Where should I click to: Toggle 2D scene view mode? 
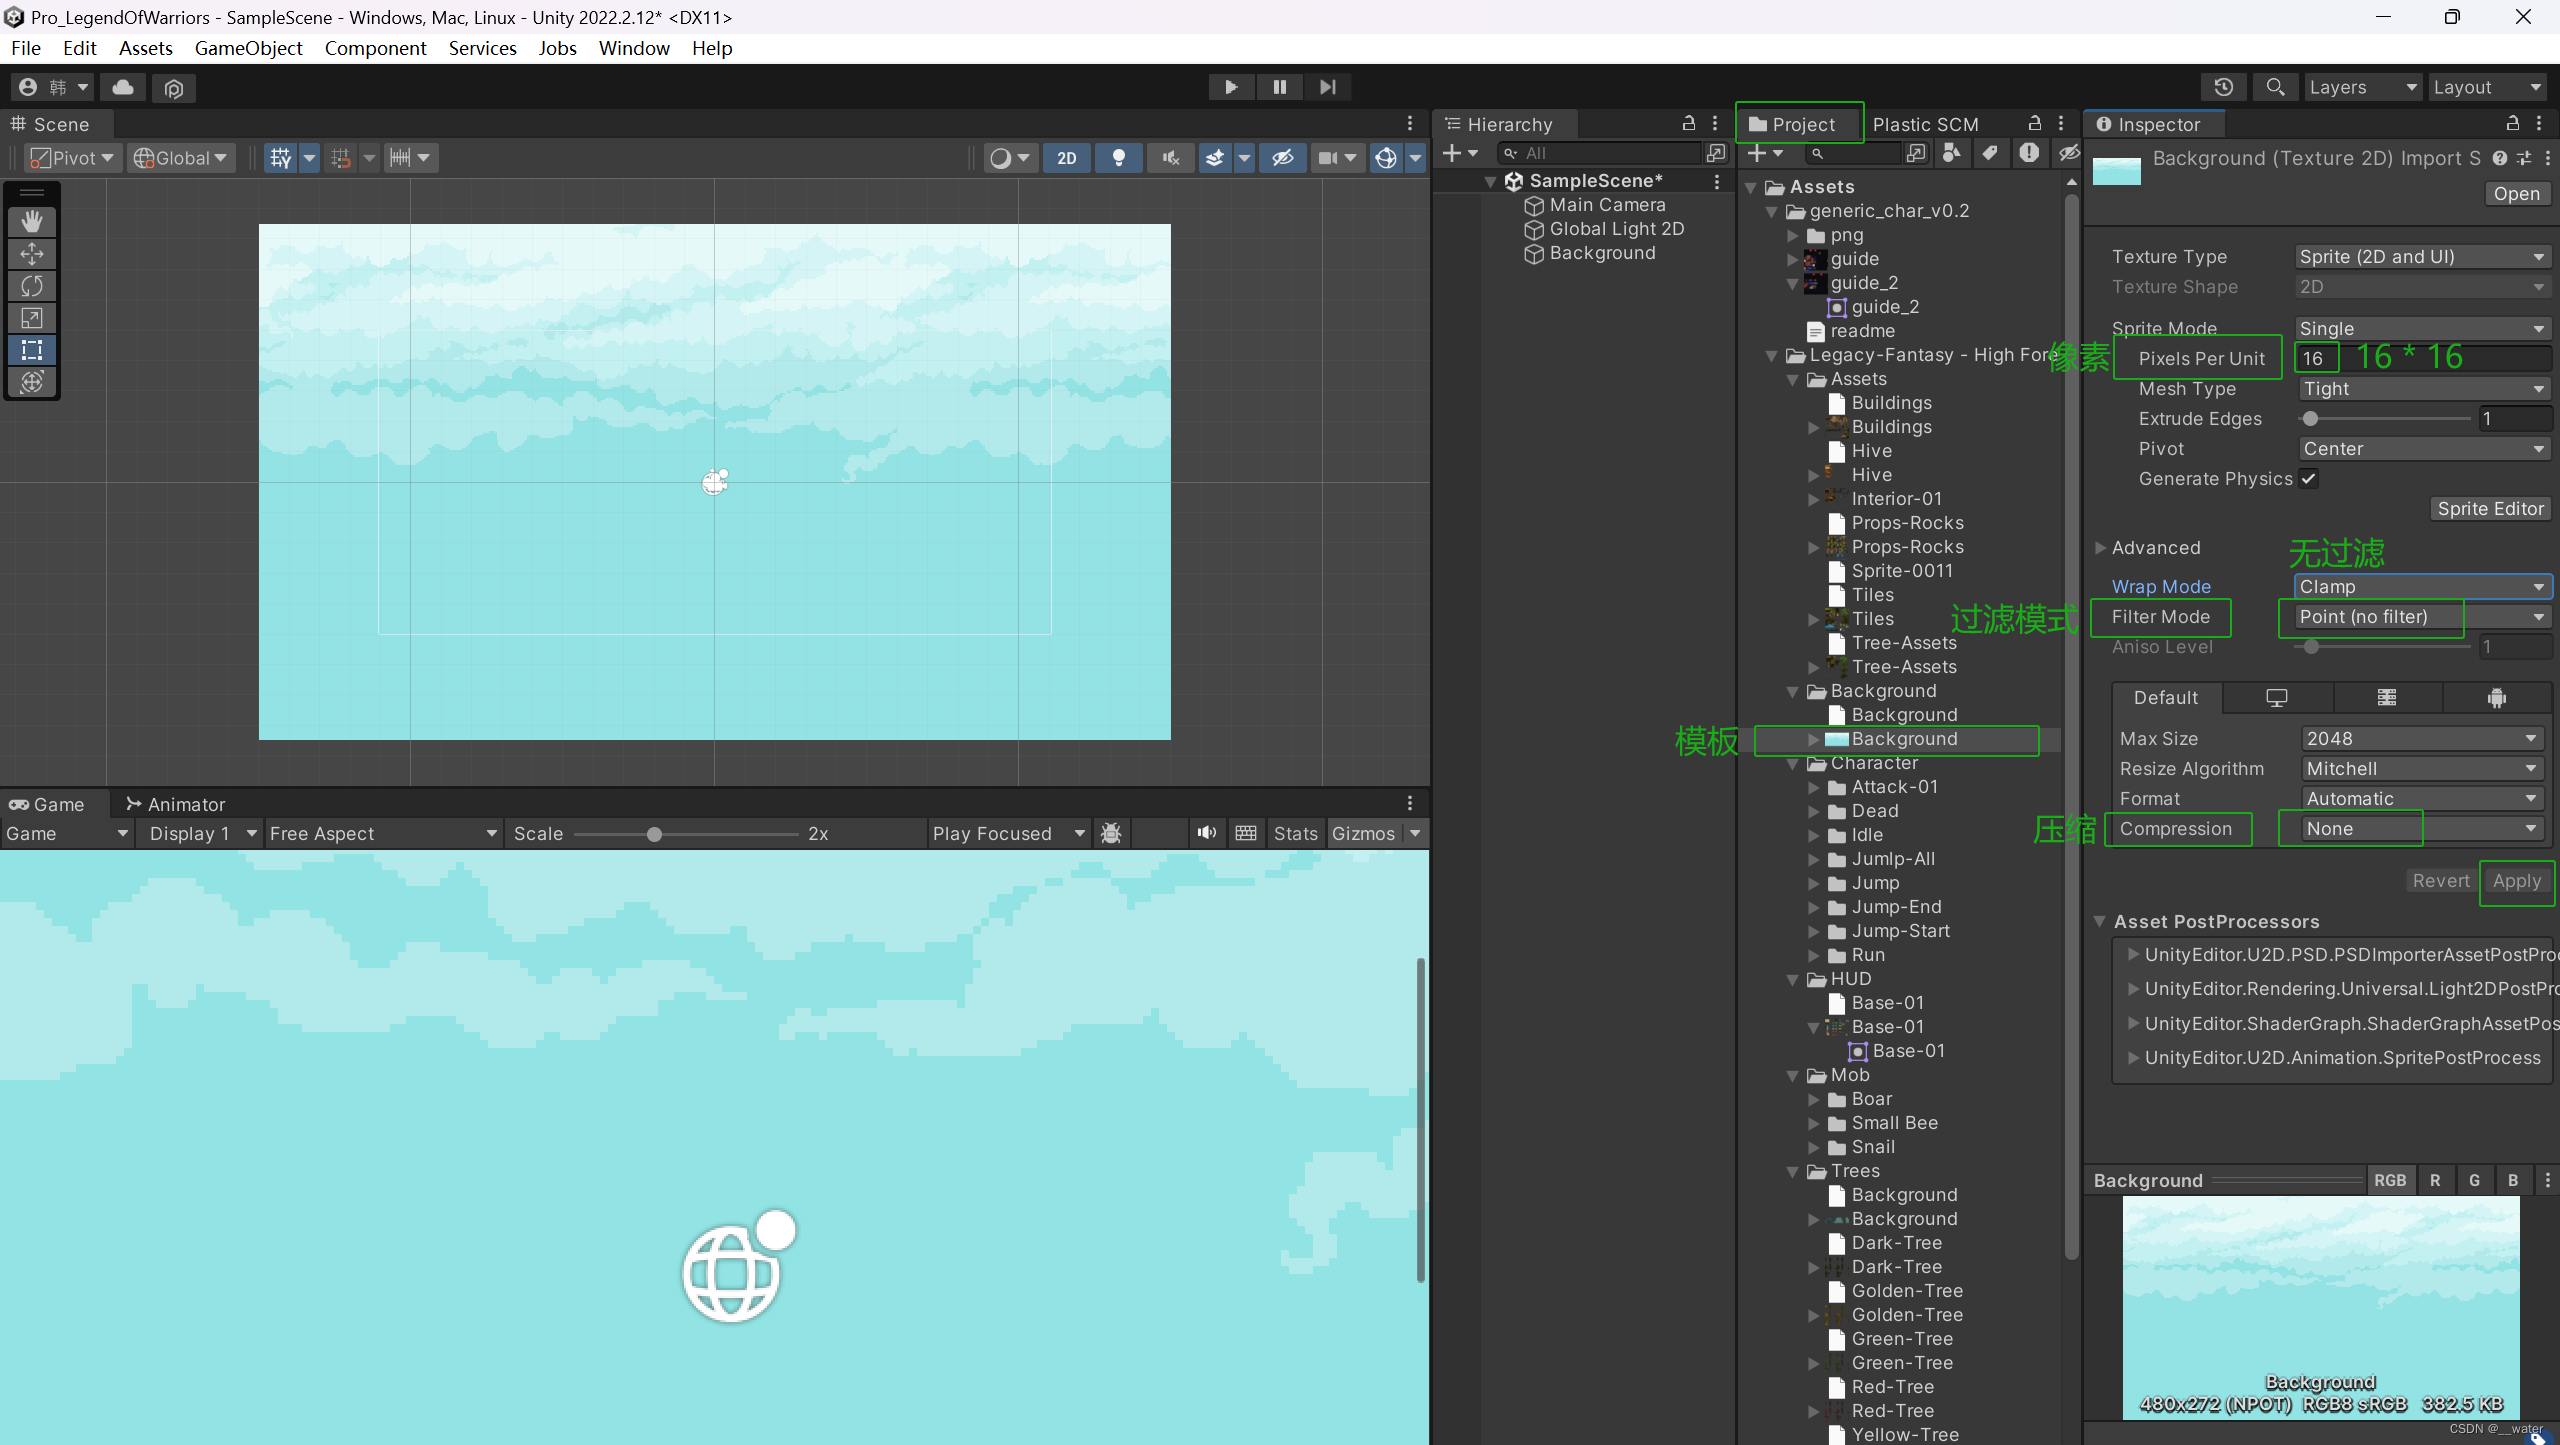click(x=1067, y=158)
